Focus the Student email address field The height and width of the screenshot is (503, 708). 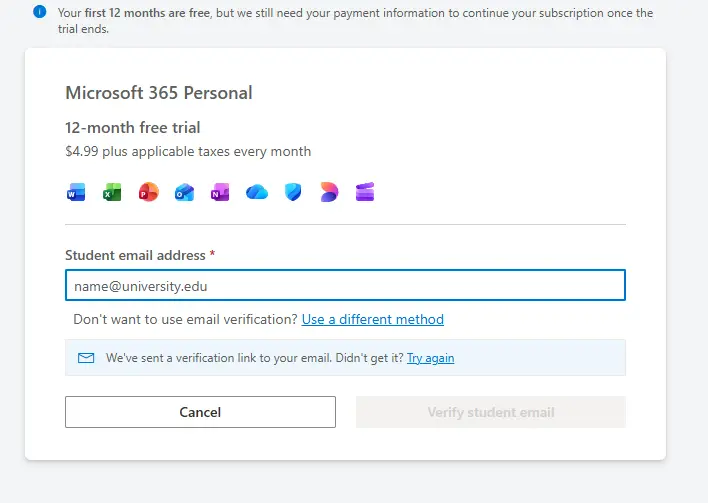[345, 285]
